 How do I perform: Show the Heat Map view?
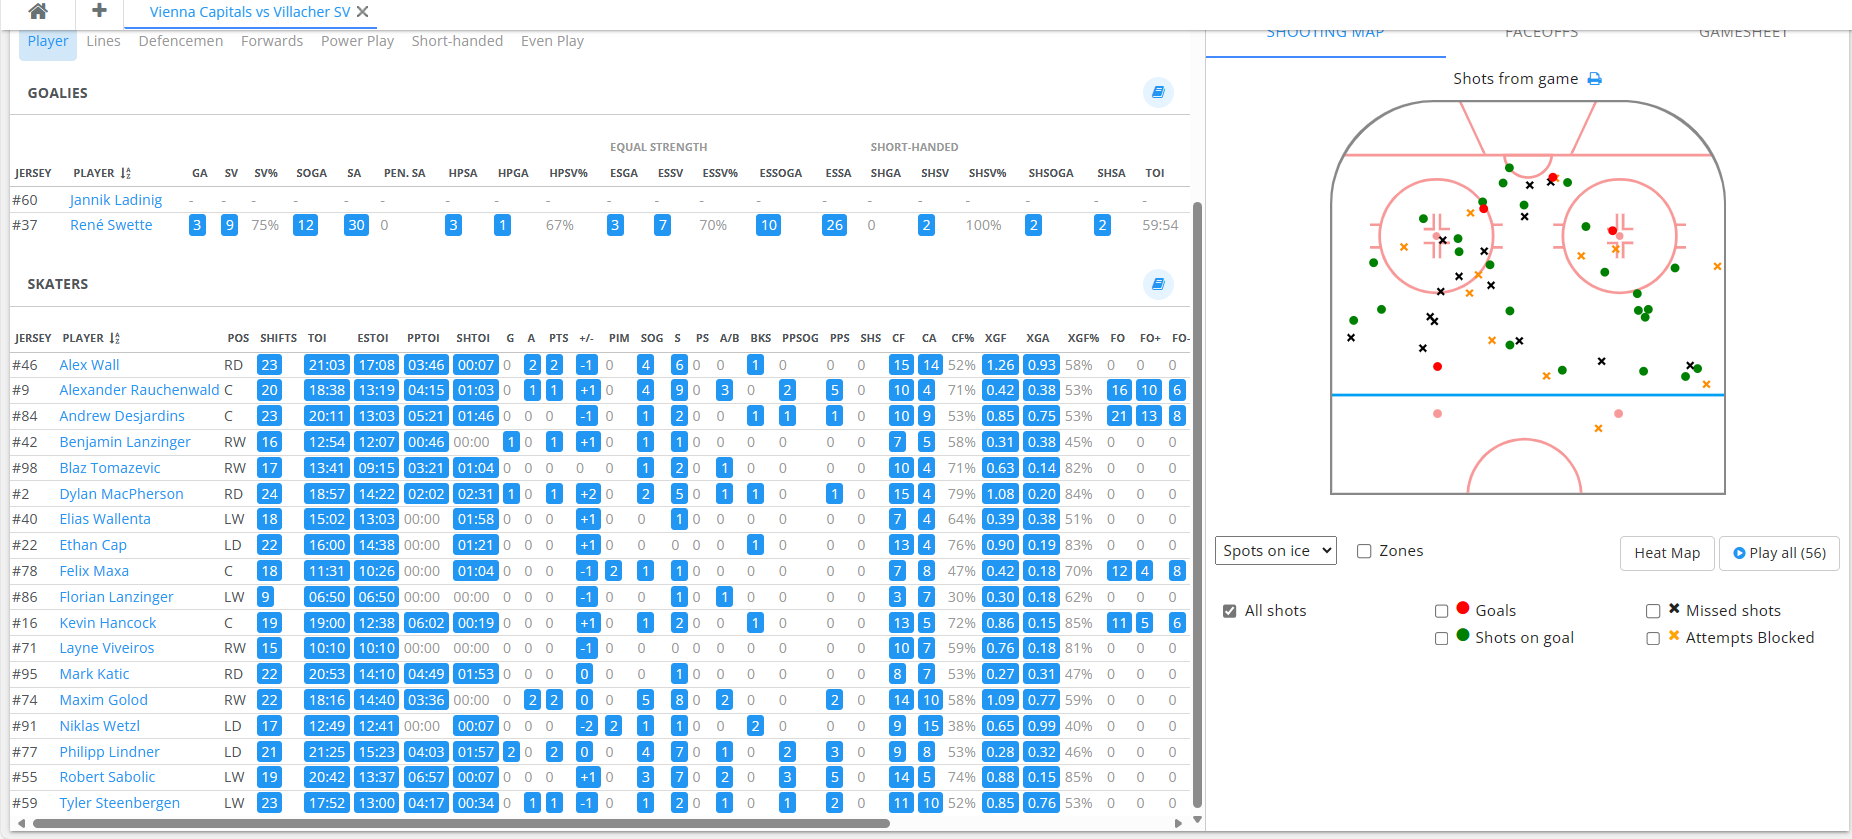click(x=1667, y=553)
